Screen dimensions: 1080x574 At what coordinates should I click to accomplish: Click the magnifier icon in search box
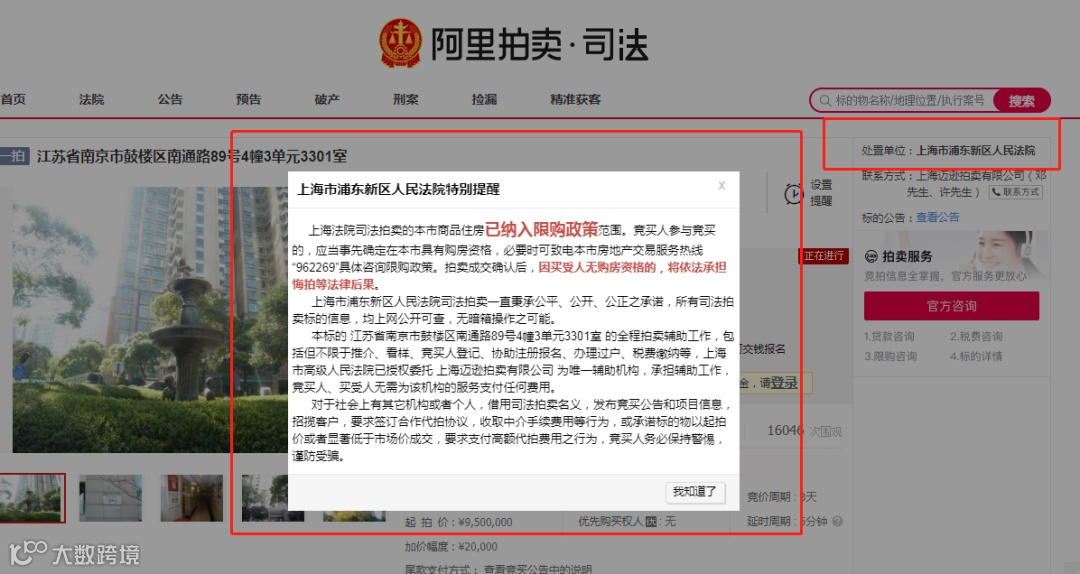[x=824, y=101]
